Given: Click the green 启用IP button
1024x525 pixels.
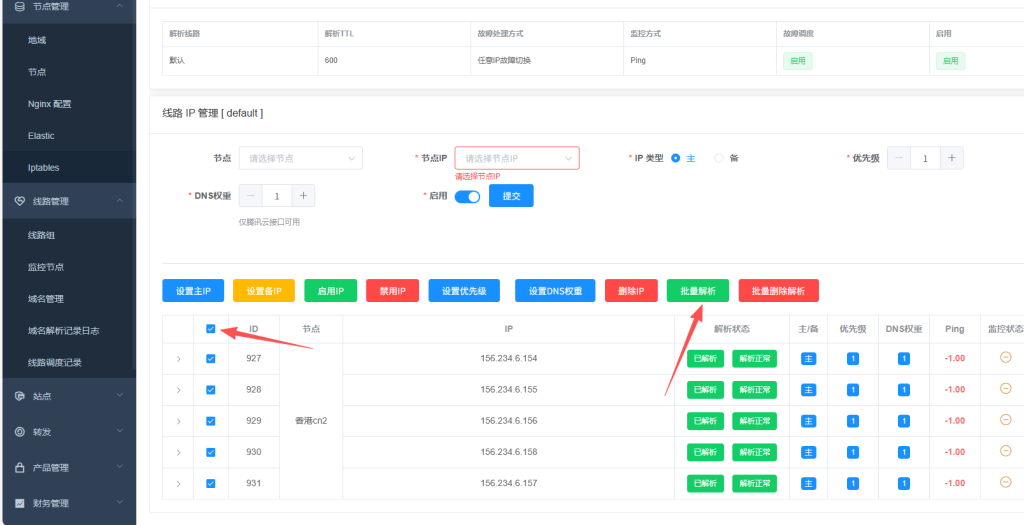Looking at the screenshot, I should click(330, 291).
